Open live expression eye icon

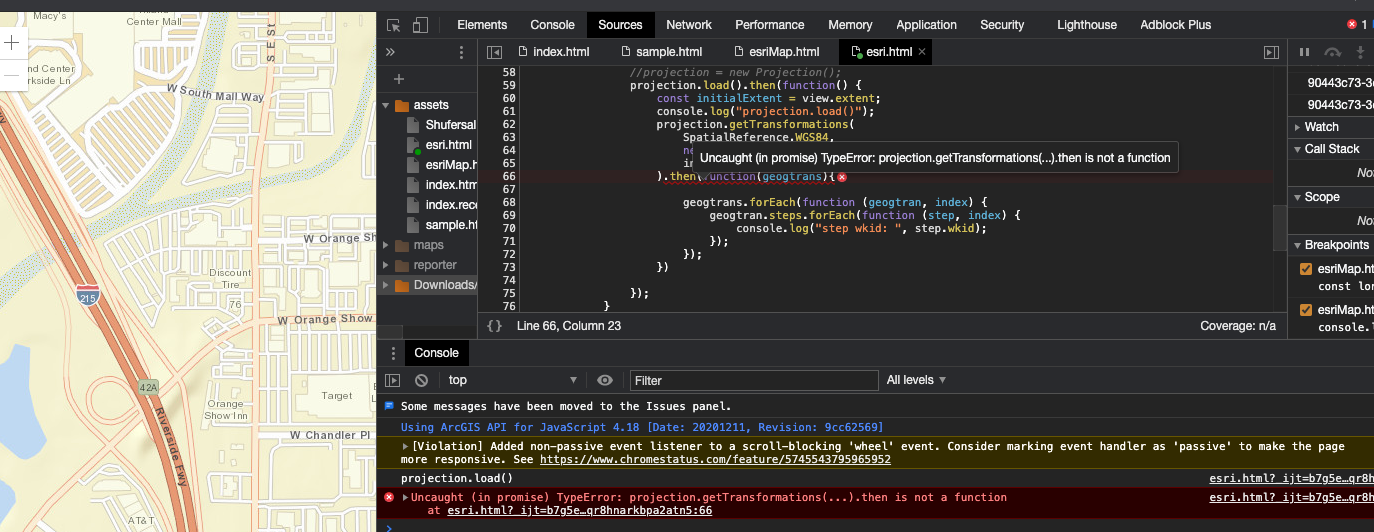click(x=605, y=380)
